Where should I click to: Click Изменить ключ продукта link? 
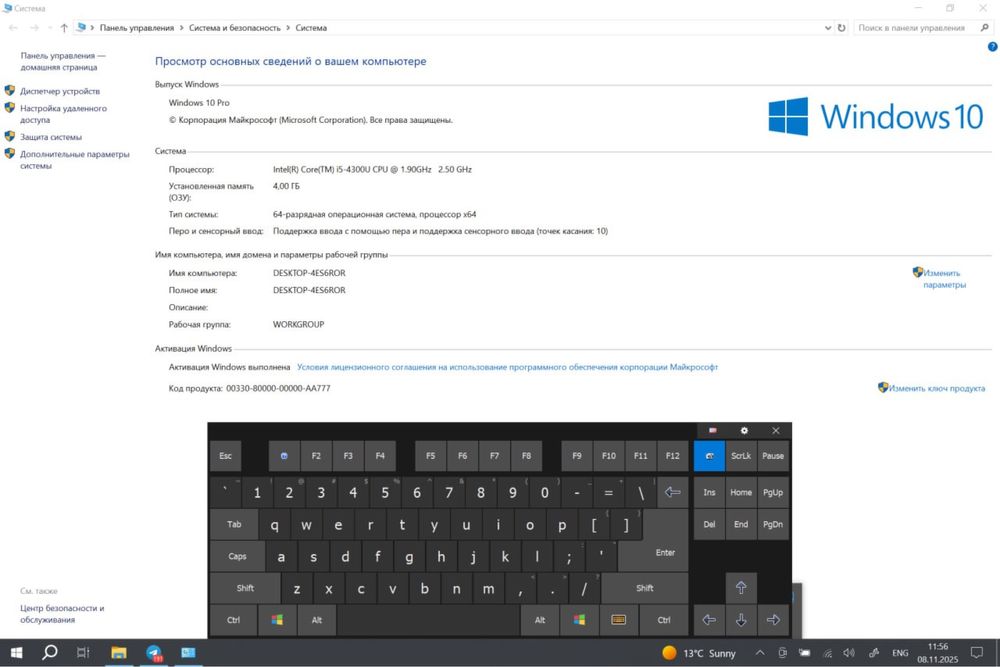(936, 388)
